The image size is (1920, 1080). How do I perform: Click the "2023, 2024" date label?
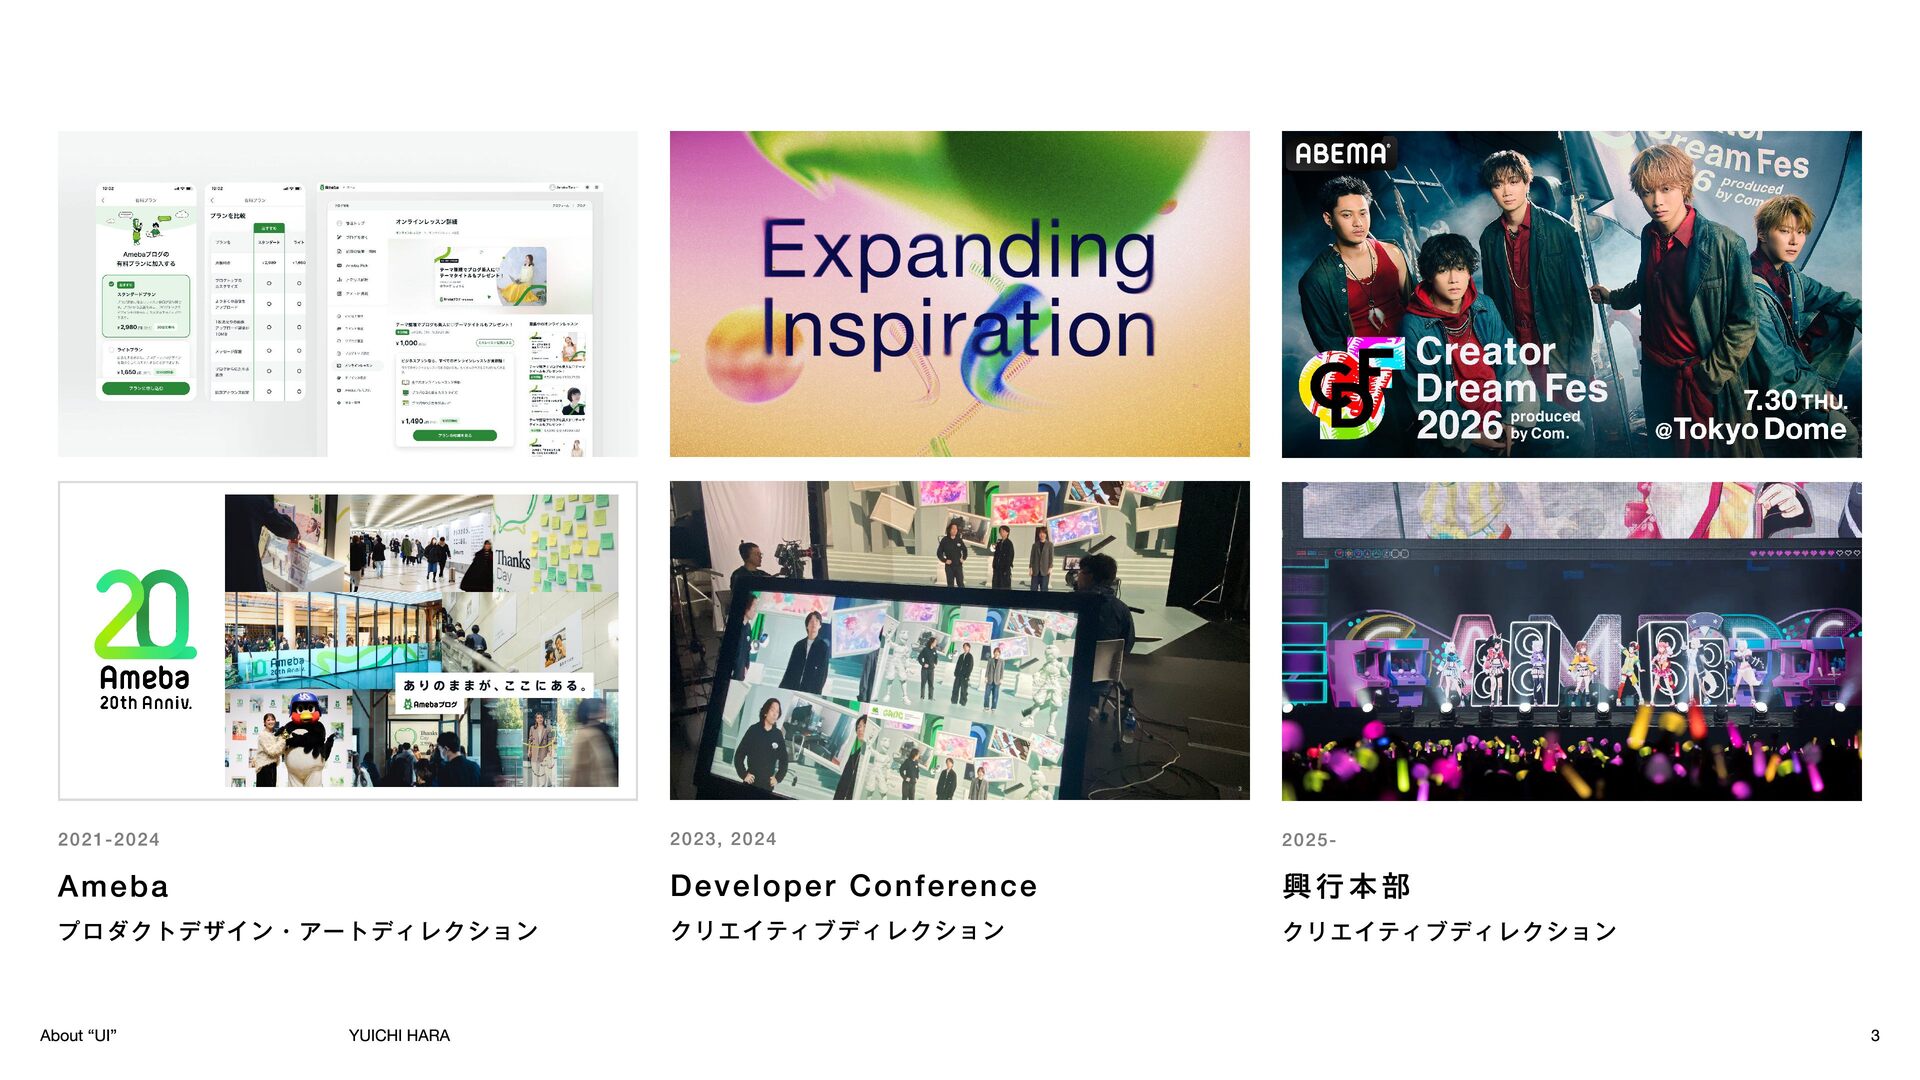point(723,839)
